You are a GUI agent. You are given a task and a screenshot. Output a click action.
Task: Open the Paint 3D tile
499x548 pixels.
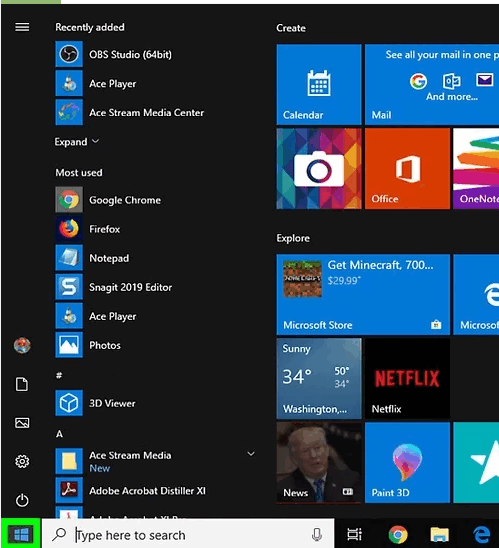click(x=407, y=462)
